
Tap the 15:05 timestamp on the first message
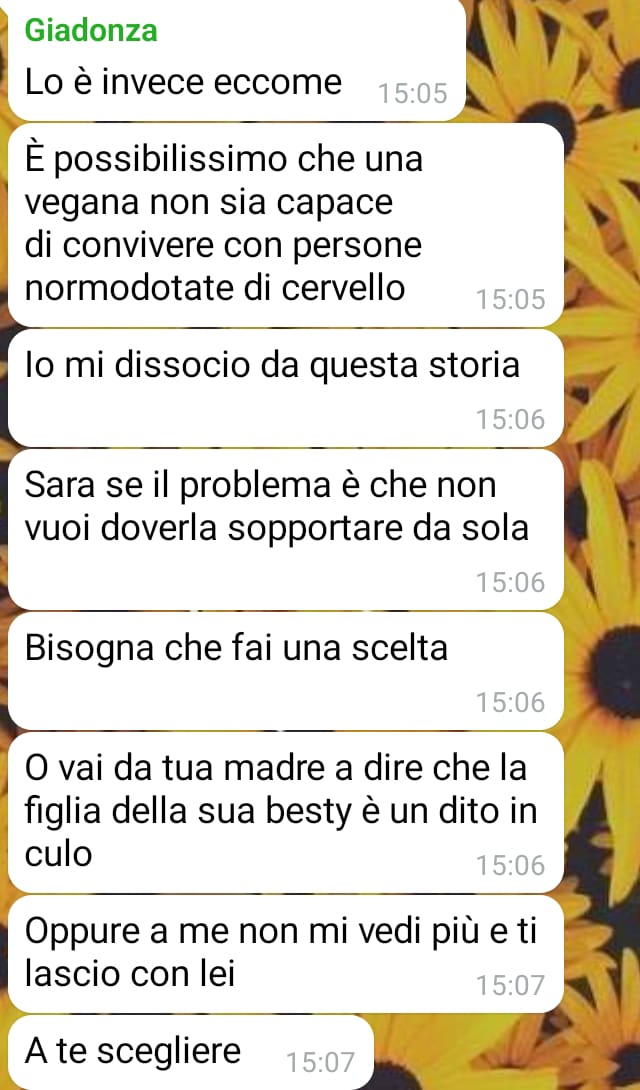(413, 93)
